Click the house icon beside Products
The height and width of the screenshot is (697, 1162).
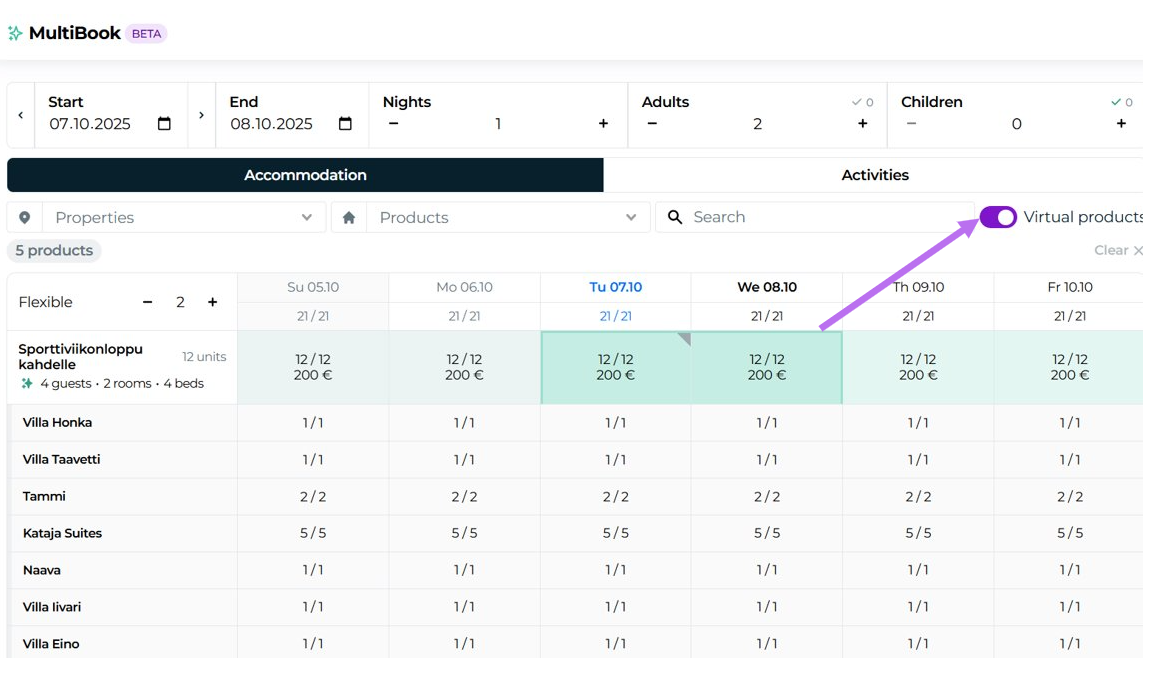(349, 217)
